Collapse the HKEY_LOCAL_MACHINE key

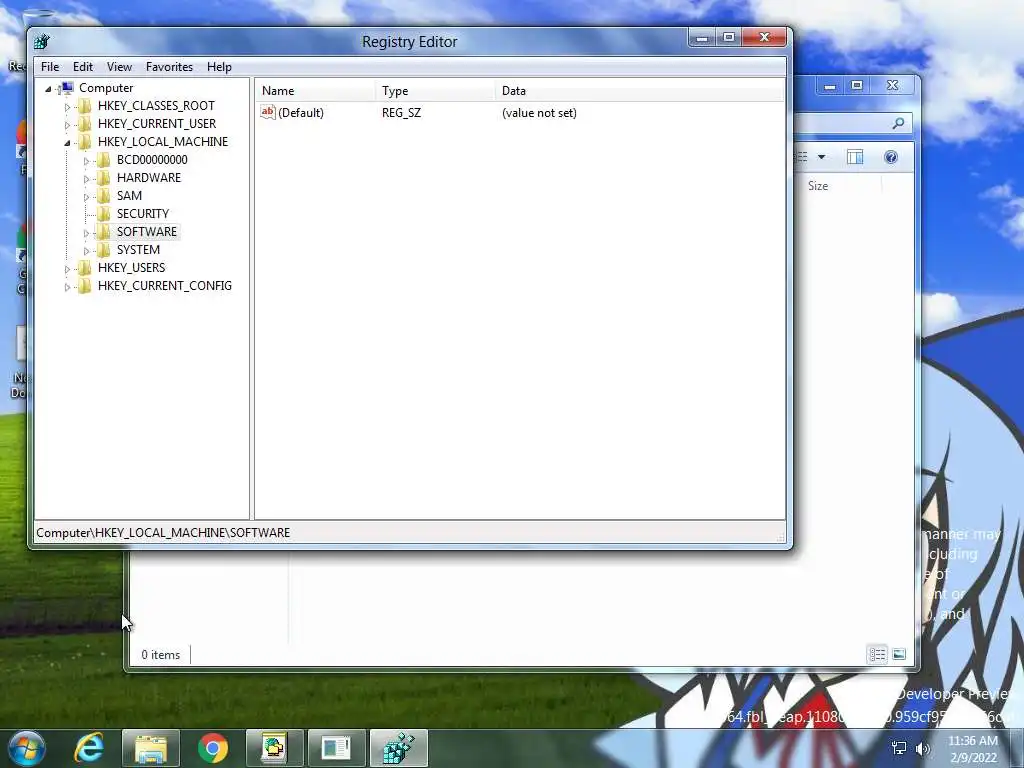(67, 142)
